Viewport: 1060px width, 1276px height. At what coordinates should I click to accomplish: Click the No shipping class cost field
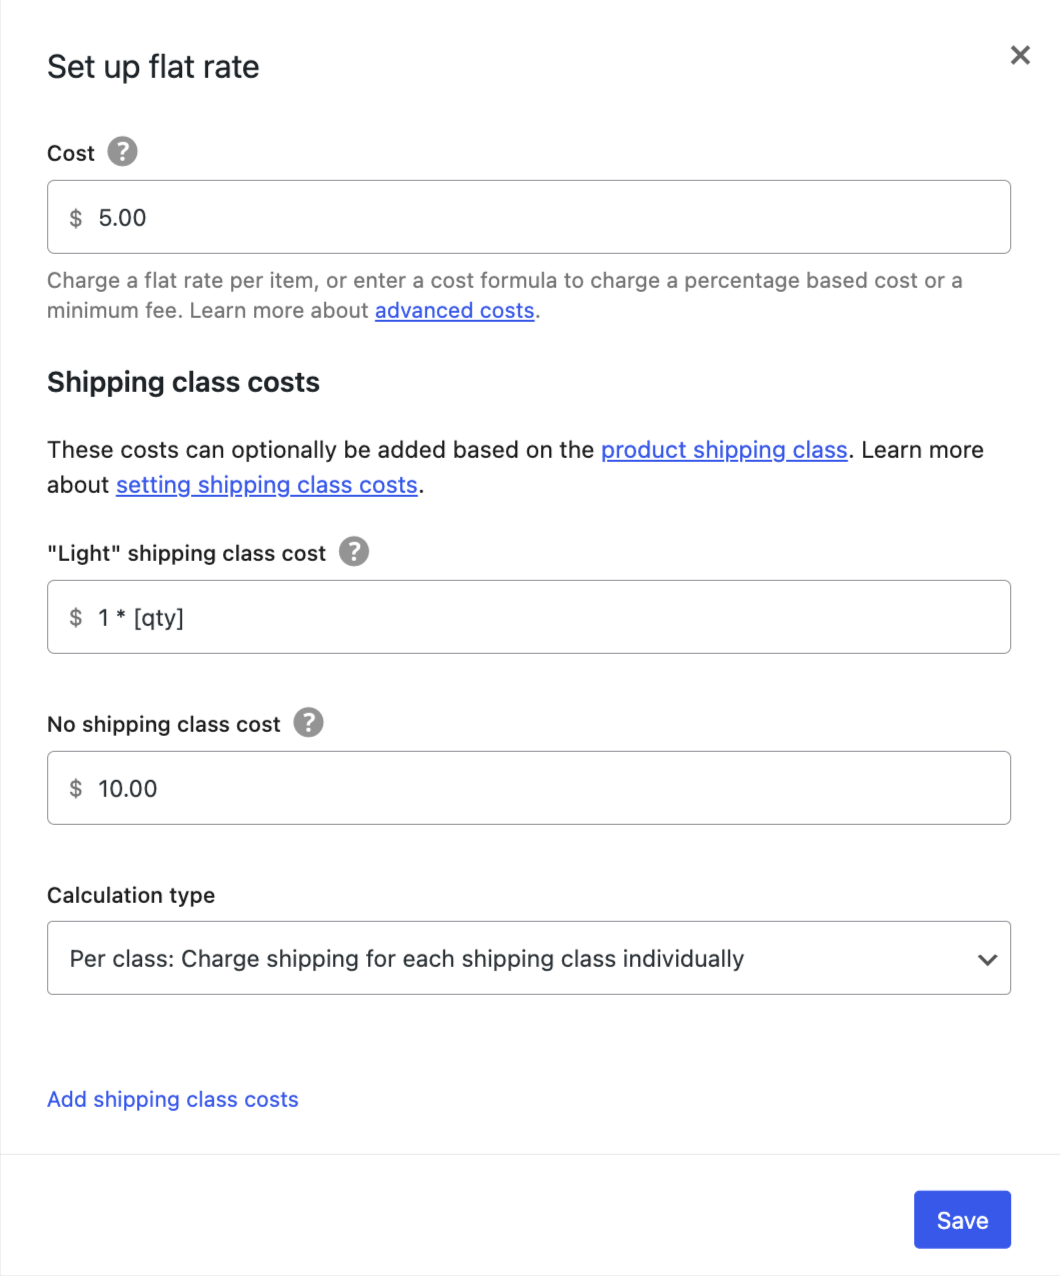click(400, 788)
